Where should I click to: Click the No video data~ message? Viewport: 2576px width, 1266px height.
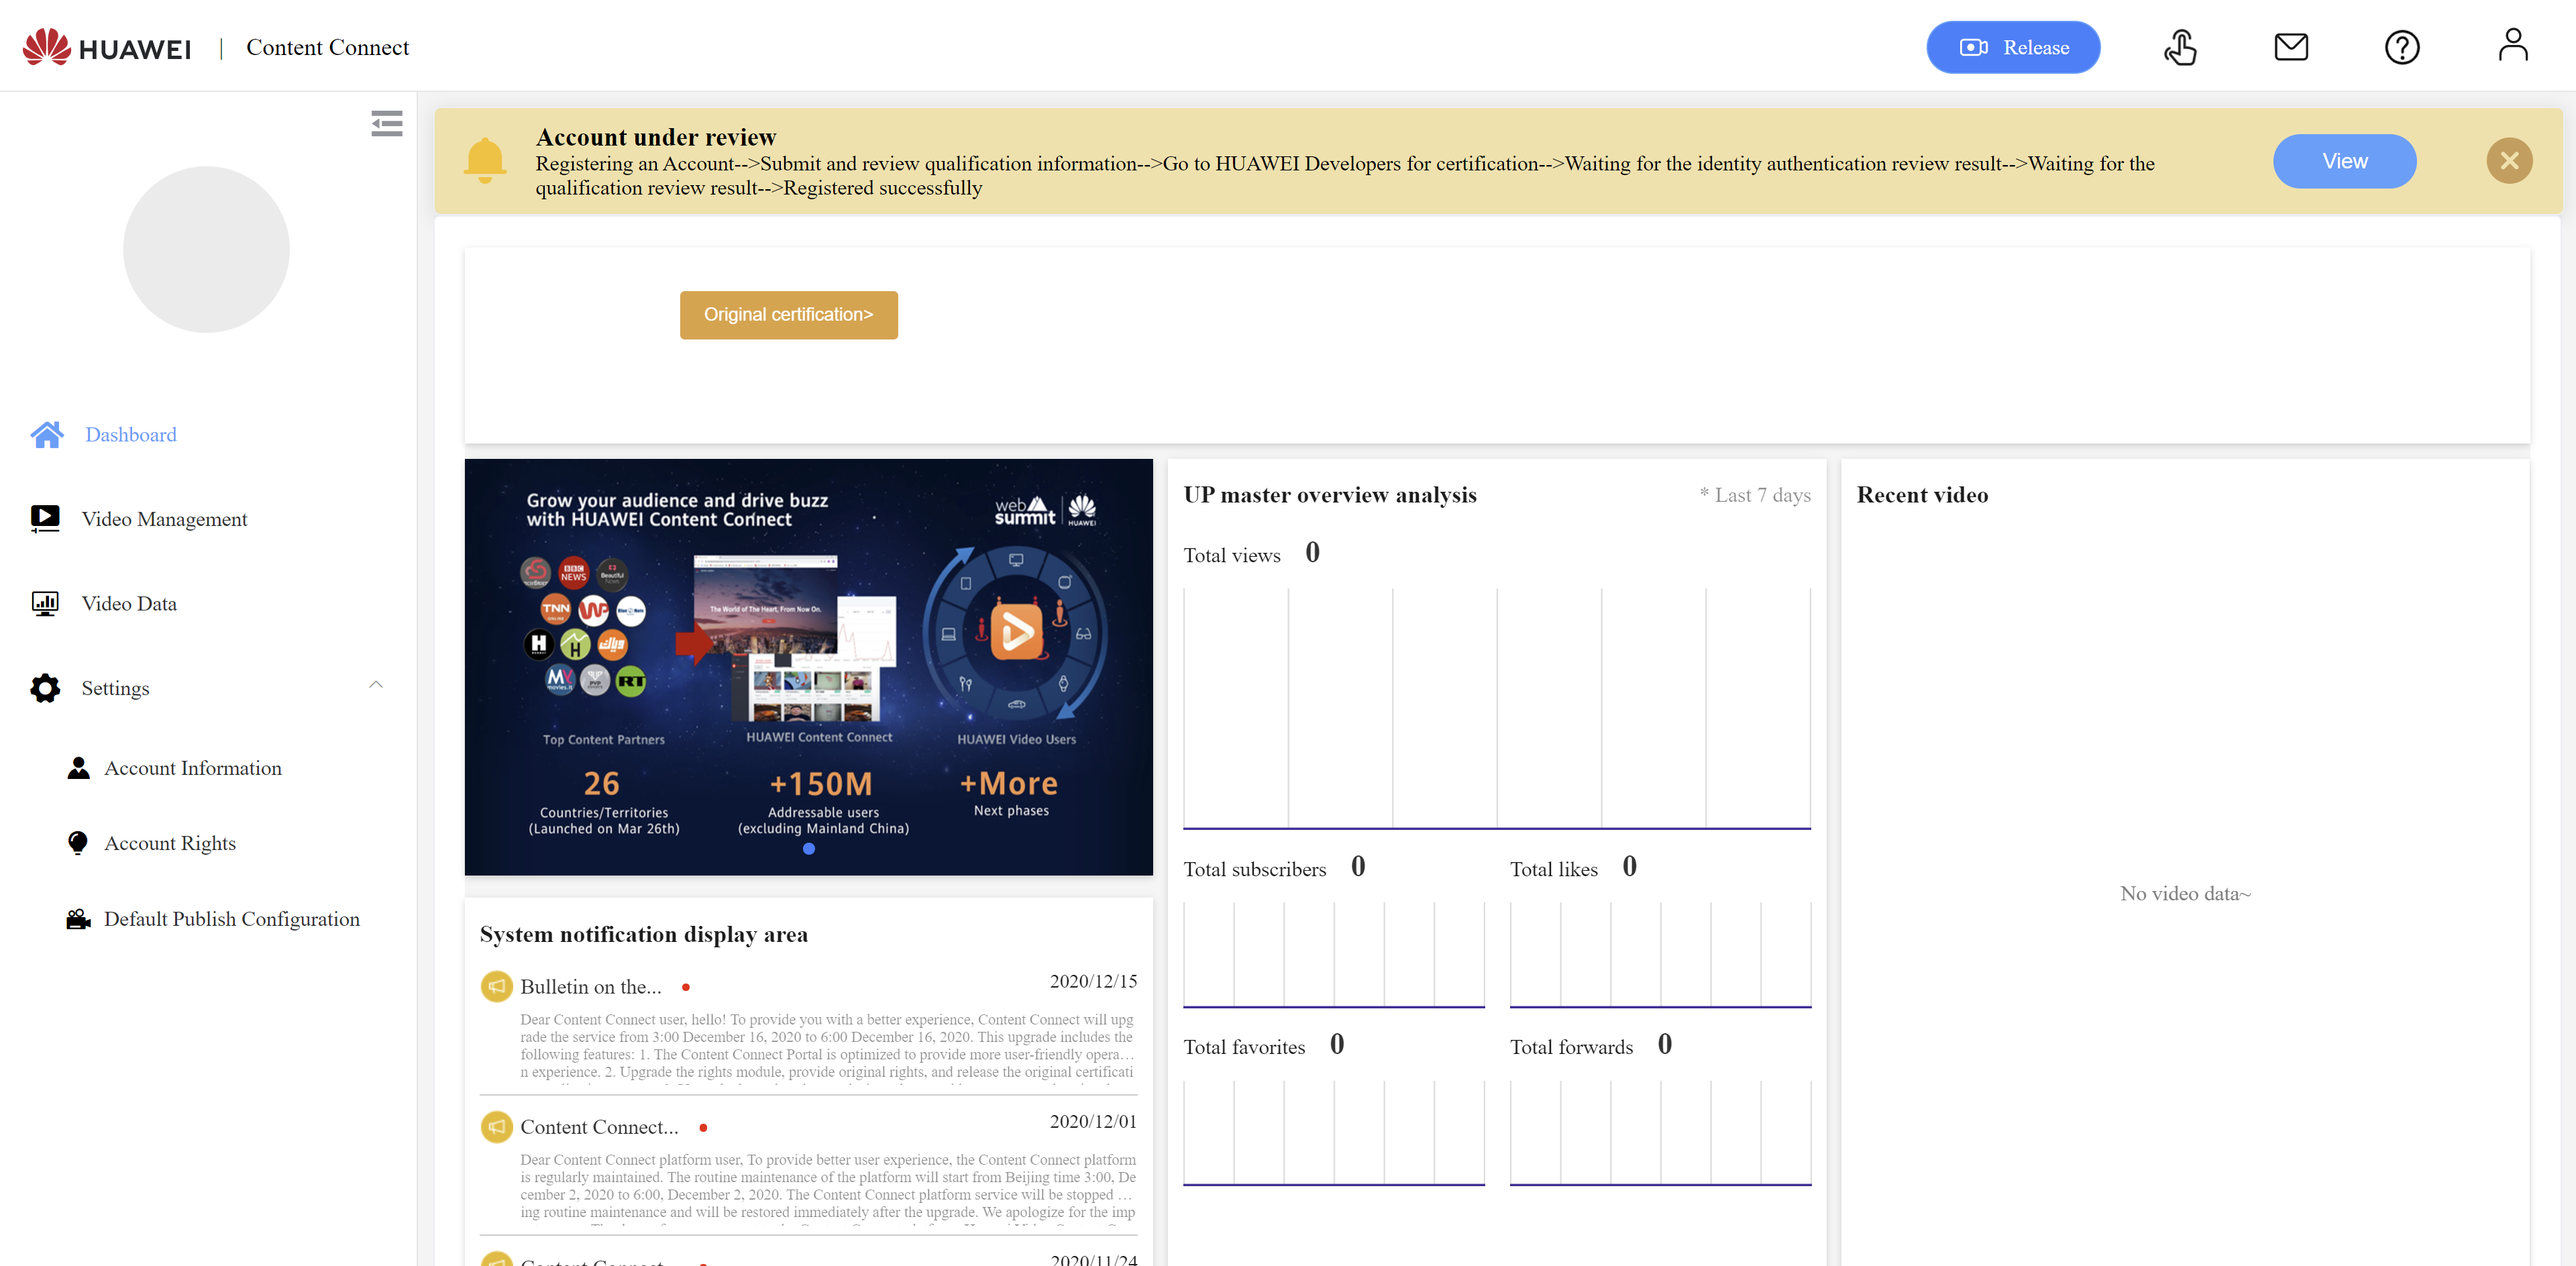pos(2185,894)
